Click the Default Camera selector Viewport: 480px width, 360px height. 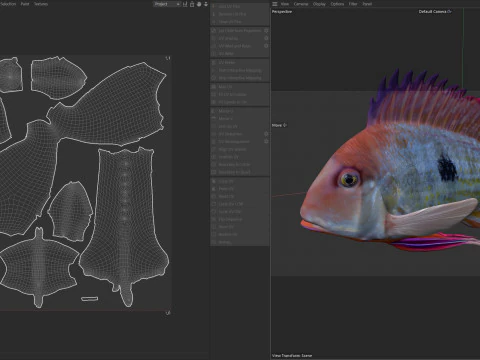coord(435,12)
